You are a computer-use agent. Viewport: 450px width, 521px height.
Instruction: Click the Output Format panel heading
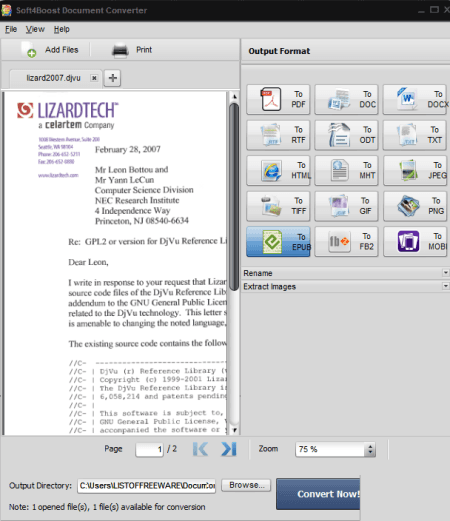pyautogui.click(x=279, y=51)
